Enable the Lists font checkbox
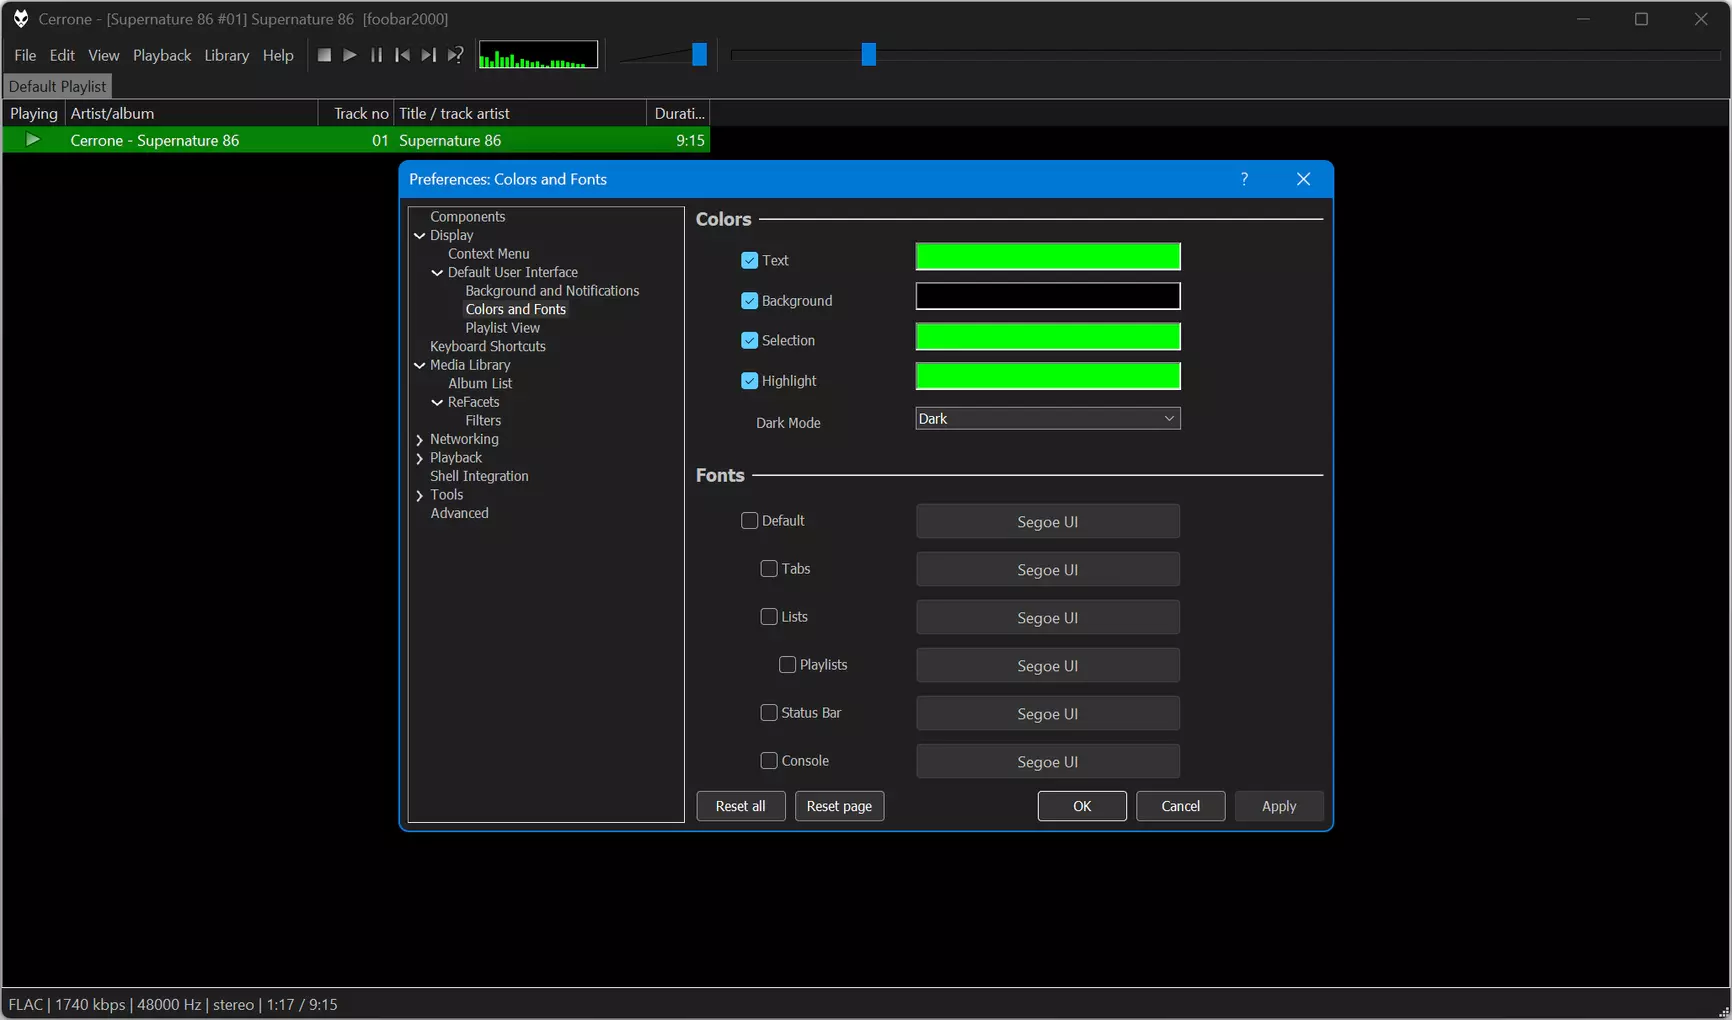Screen dimensions: 1732x1020 click(x=769, y=616)
